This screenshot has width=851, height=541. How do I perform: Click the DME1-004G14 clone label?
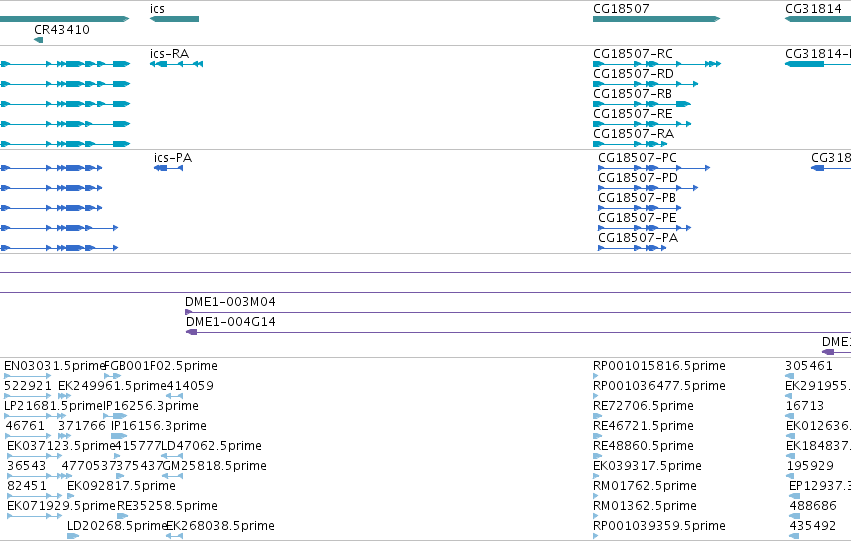tap(231, 322)
